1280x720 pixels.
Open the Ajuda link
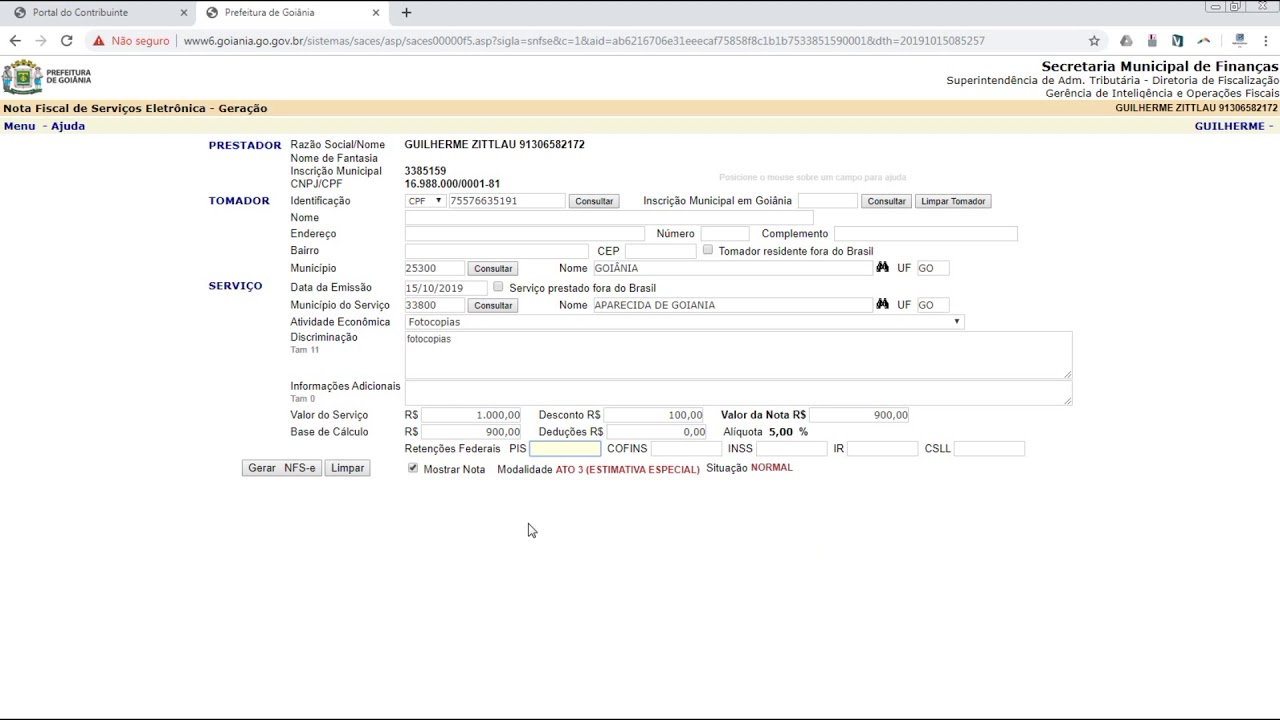[x=68, y=126]
